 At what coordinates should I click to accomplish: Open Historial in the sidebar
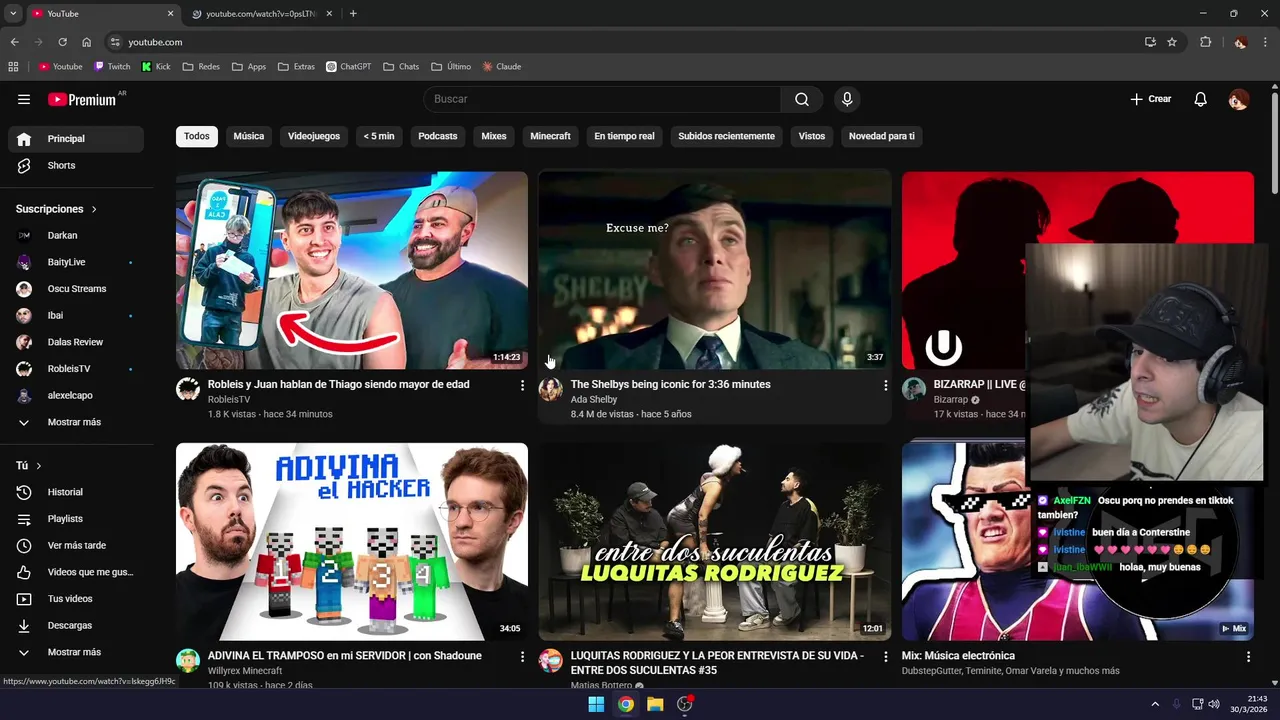point(76,492)
